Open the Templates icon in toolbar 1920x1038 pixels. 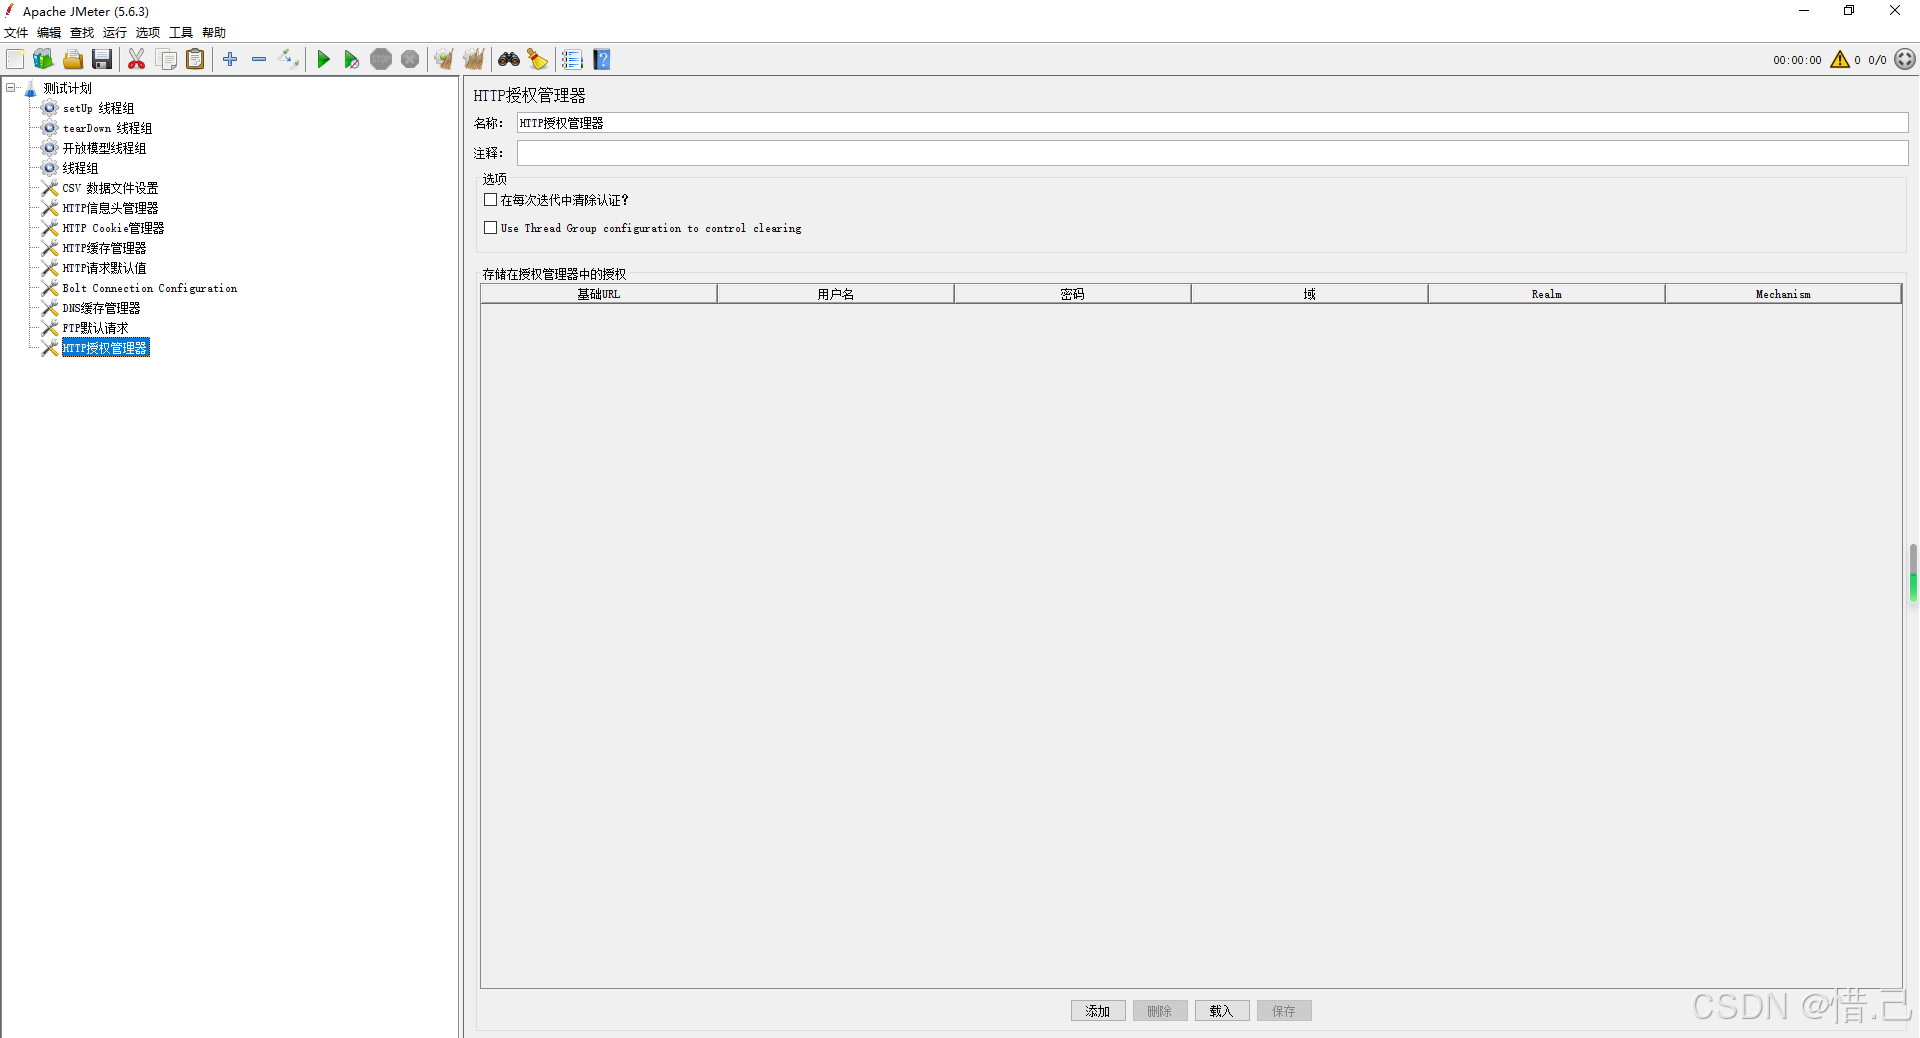(x=43, y=60)
